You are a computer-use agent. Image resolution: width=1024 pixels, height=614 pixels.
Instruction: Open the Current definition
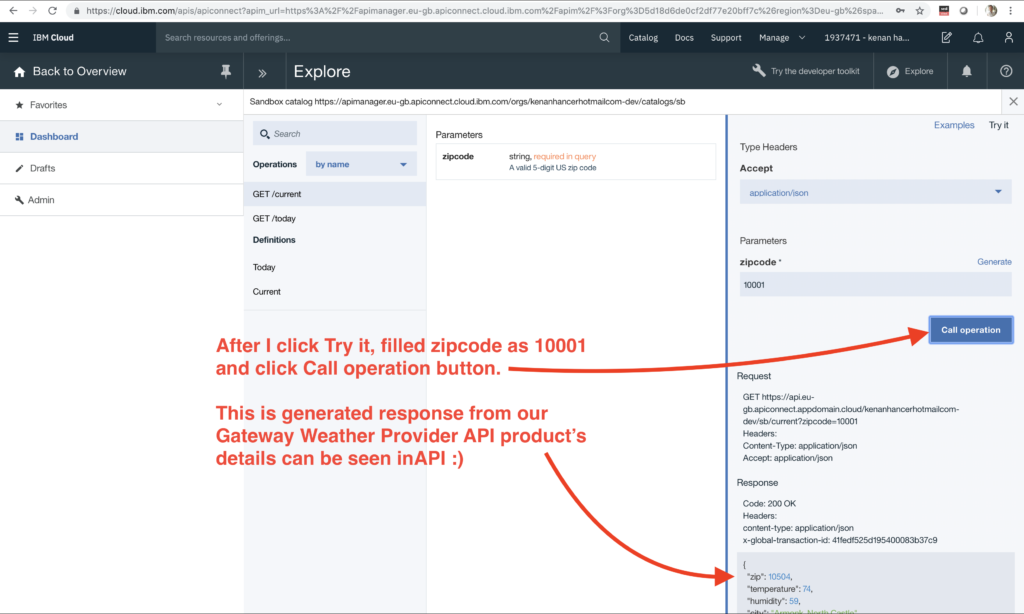266,291
